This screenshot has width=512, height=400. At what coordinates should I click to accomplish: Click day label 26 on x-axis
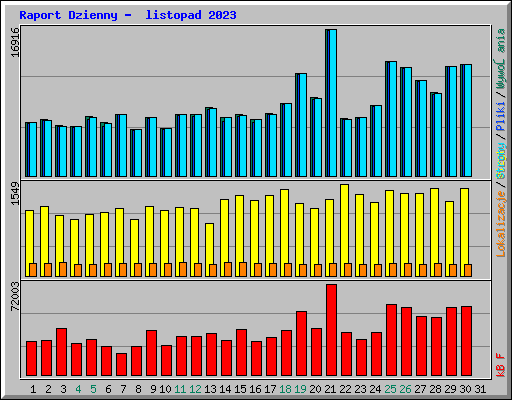coord(405,389)
